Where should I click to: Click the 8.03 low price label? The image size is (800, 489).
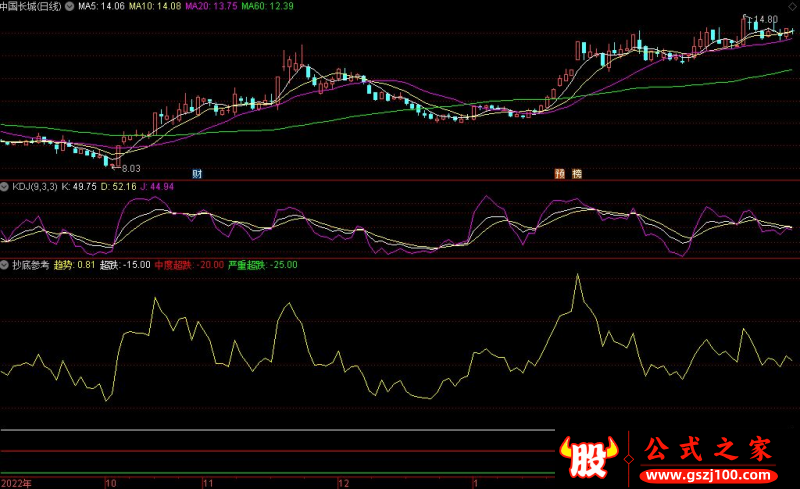tap(131, 168)
